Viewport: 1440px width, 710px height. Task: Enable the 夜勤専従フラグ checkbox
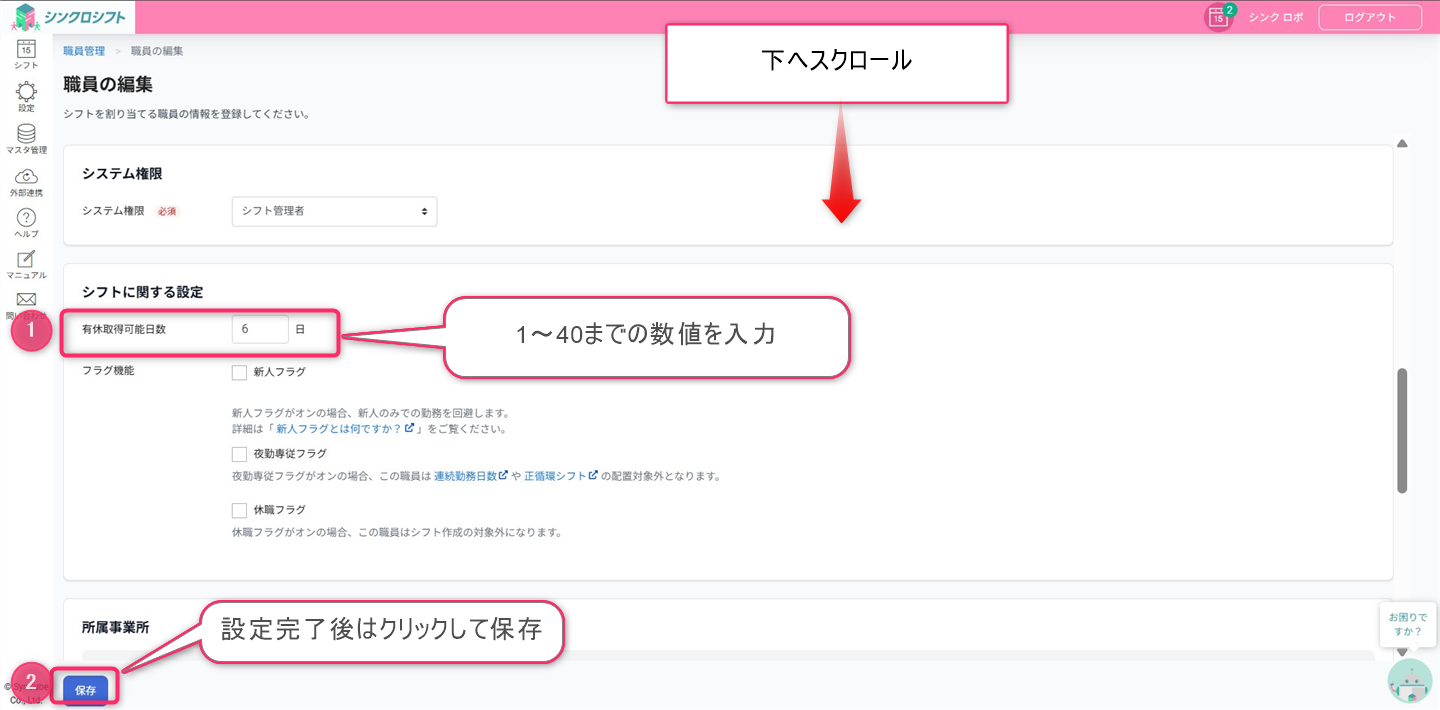(239, 454)
